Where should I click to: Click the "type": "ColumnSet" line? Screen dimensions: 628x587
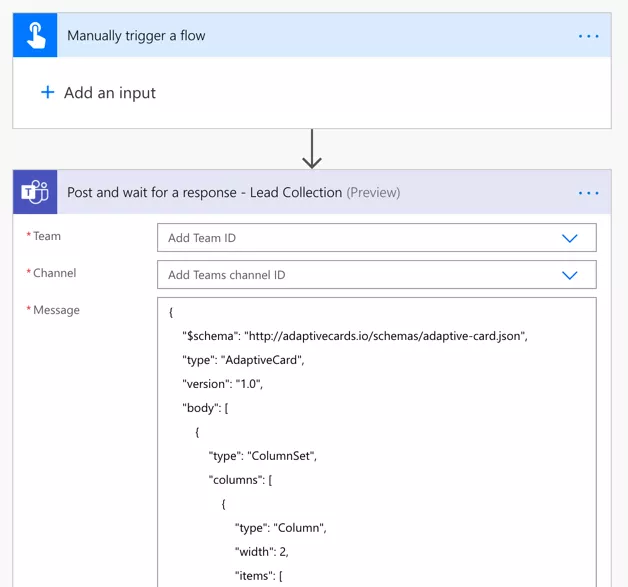tap(263, 456)
